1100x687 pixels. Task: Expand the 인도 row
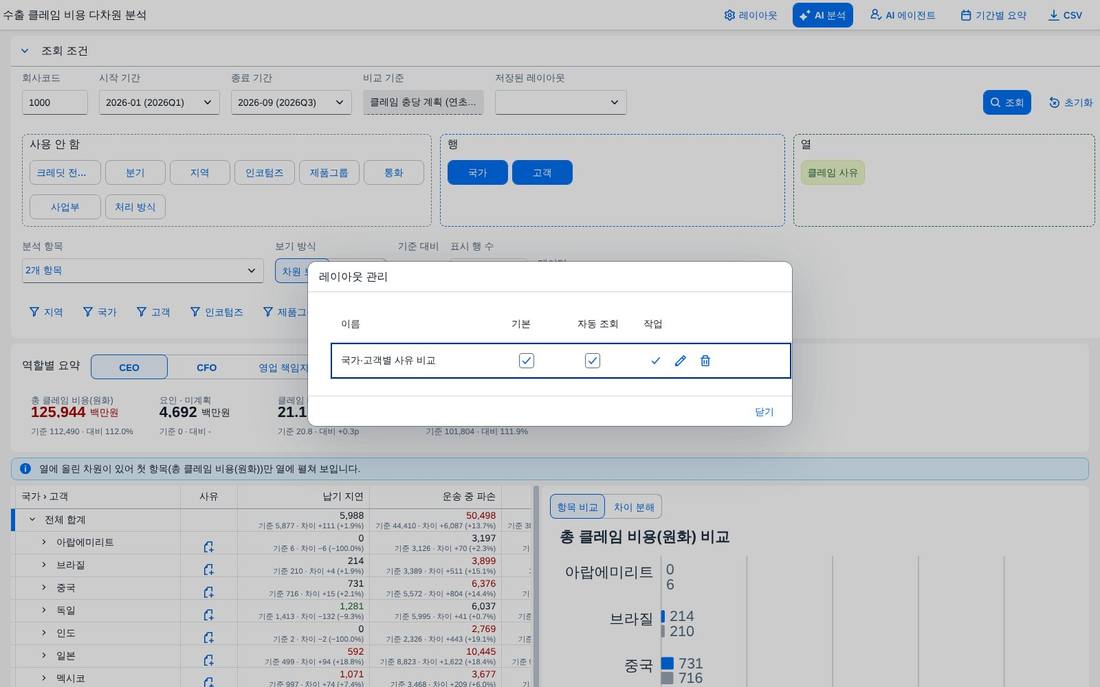[43, 633]
